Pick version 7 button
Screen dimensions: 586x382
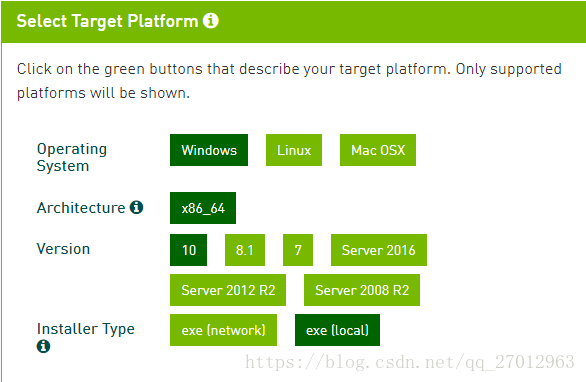(298, 250)
